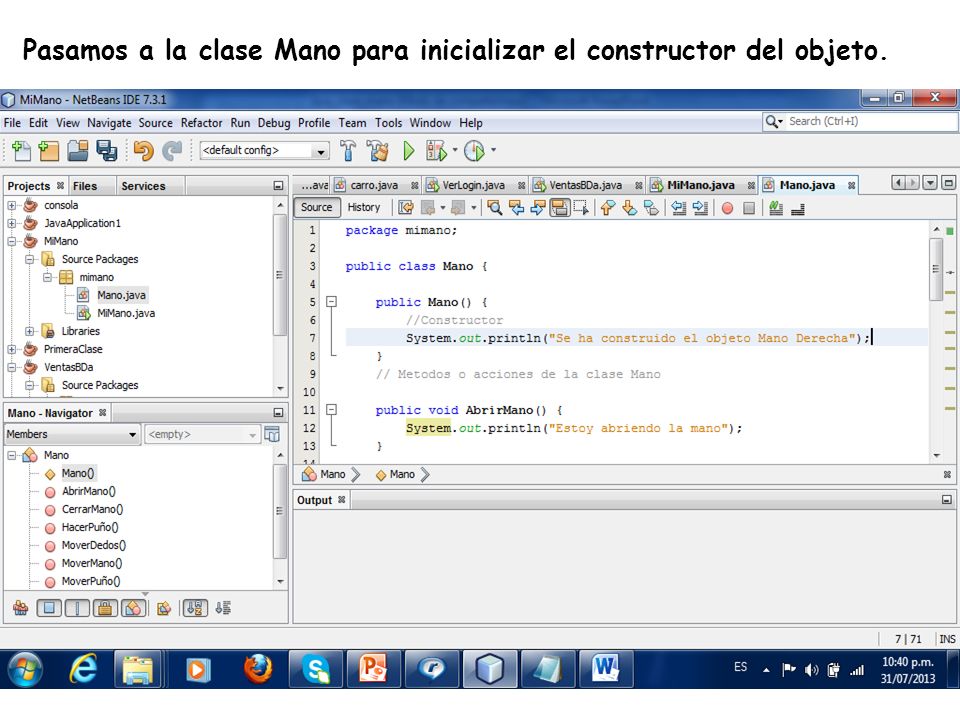Collapse code fold at line 11
The image size is (960, 720).
click(331, 410)
